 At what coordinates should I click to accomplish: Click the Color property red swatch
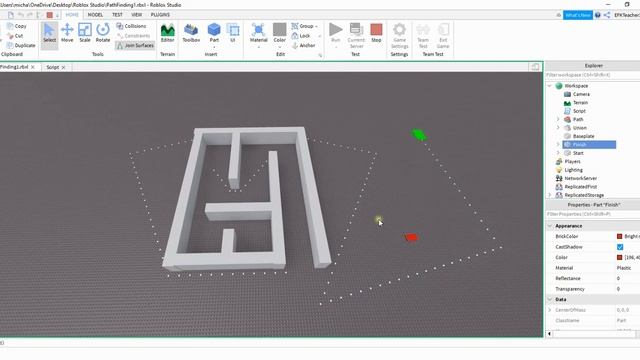pos(619,258)
